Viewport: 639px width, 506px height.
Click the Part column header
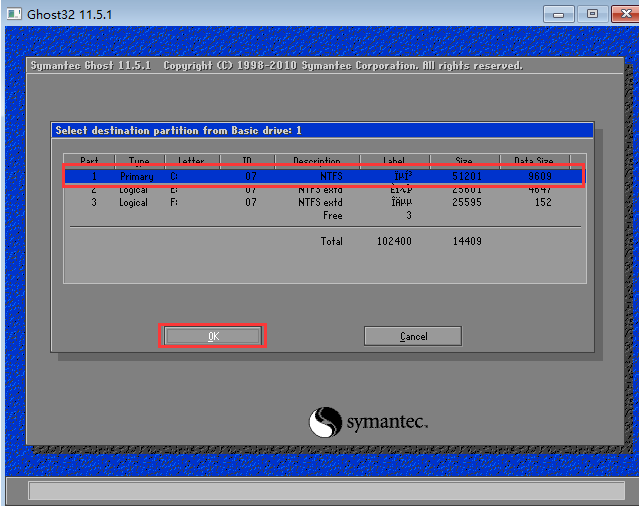tap(90, 161)
